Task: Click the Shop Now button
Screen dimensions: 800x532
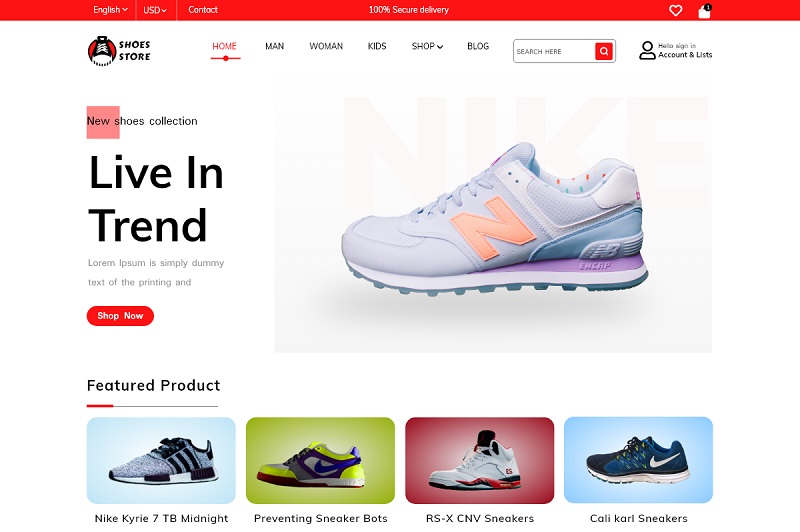Action: pyautogui.click(x=120, y=316)
